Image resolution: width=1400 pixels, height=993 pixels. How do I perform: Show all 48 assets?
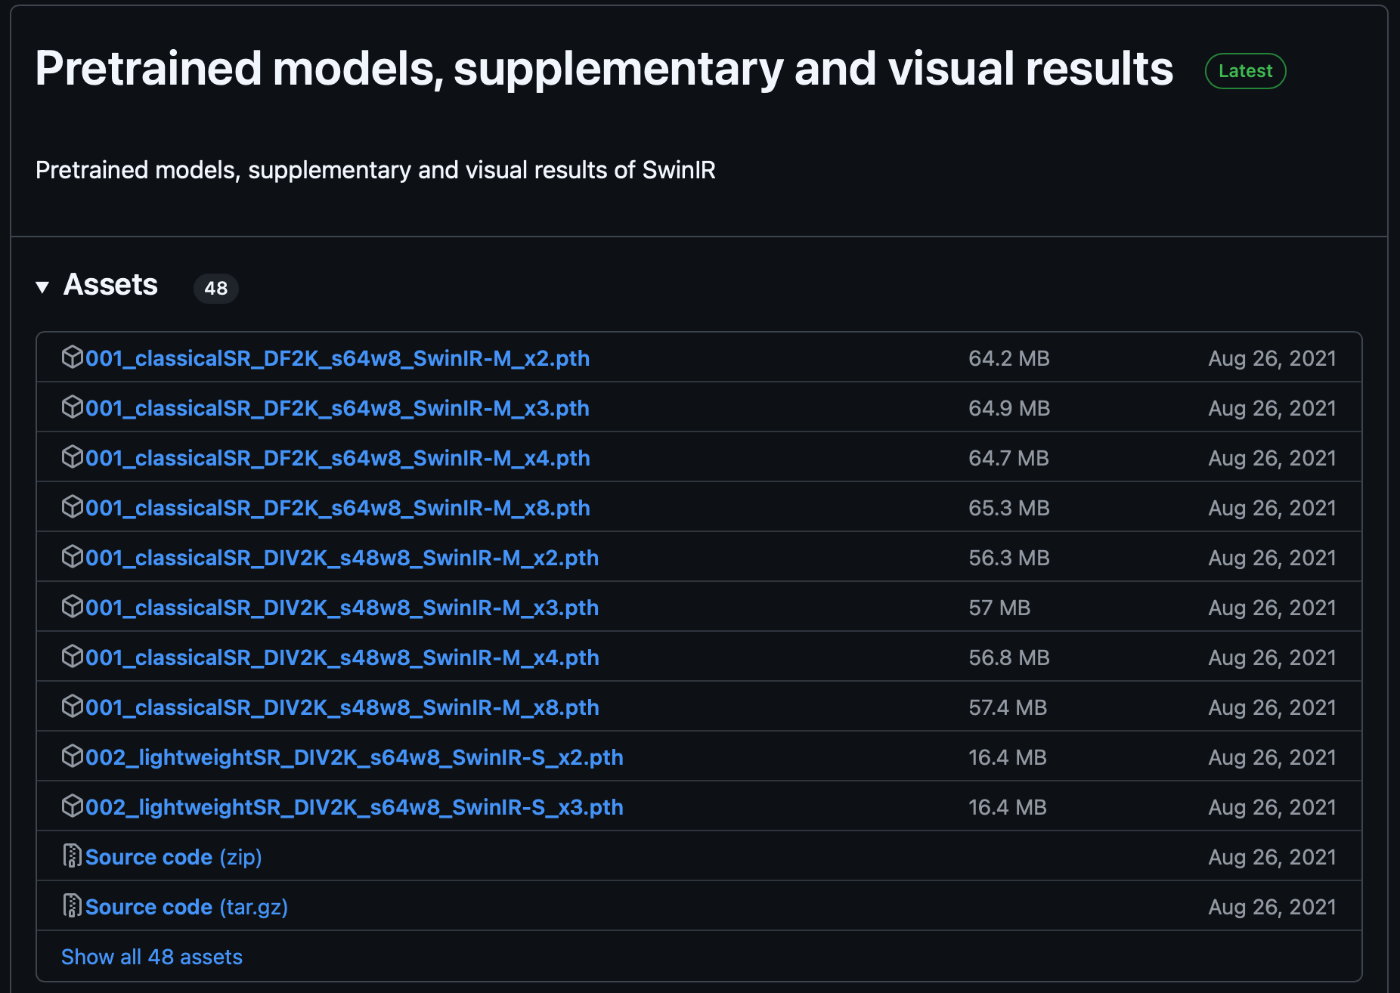tap(152, 957)
